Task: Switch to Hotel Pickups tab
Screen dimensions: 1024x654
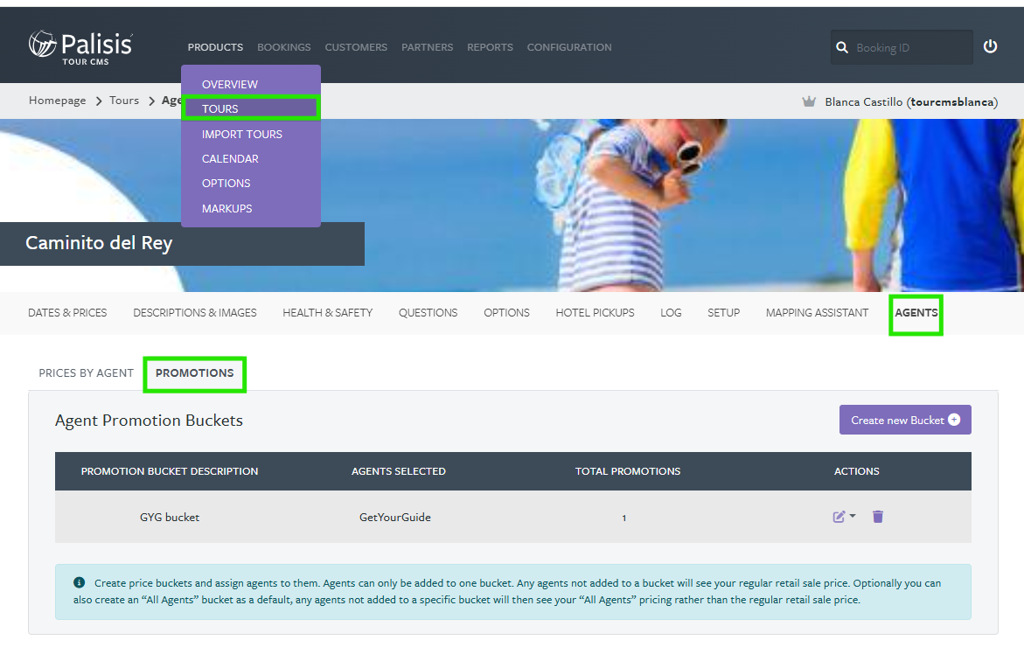Action: click(594, 312)
